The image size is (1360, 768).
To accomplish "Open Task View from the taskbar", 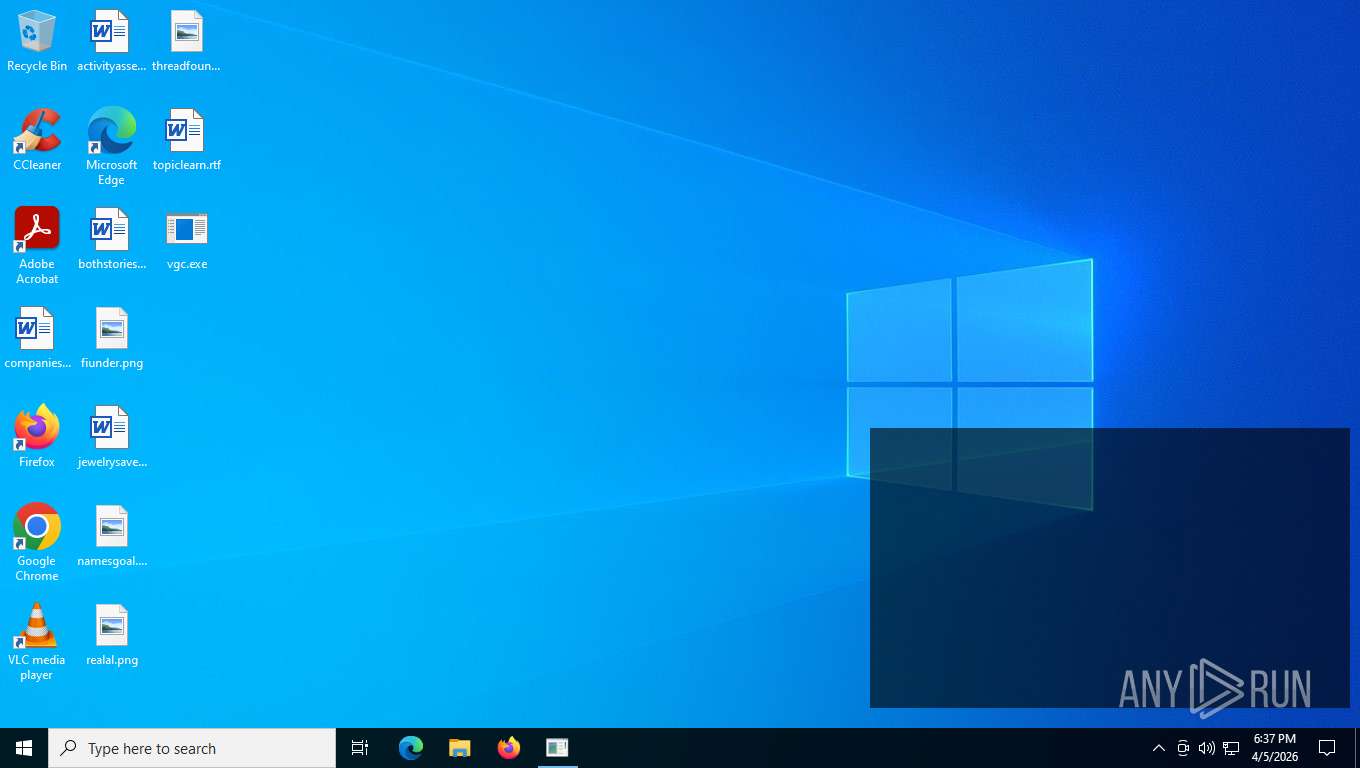I will [x=360, y=748].
